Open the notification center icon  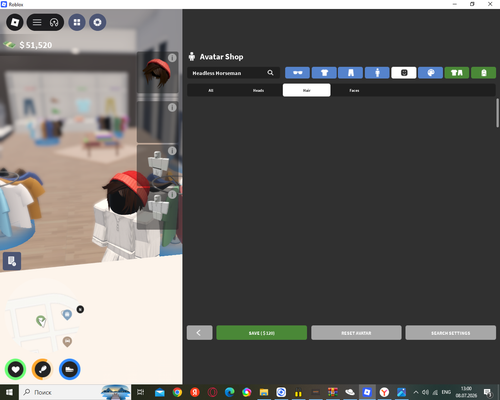(x=487, y=392)
